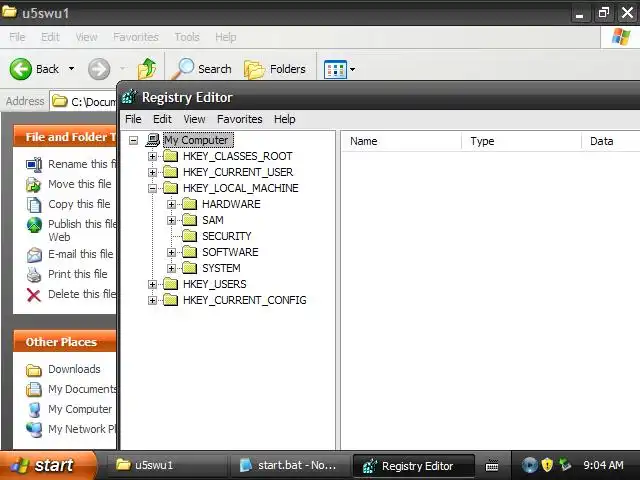Image resolution: width=640 pixels, height=480 pixels.
Task: Click the Copy this file icon
Action: coord(34,204)
